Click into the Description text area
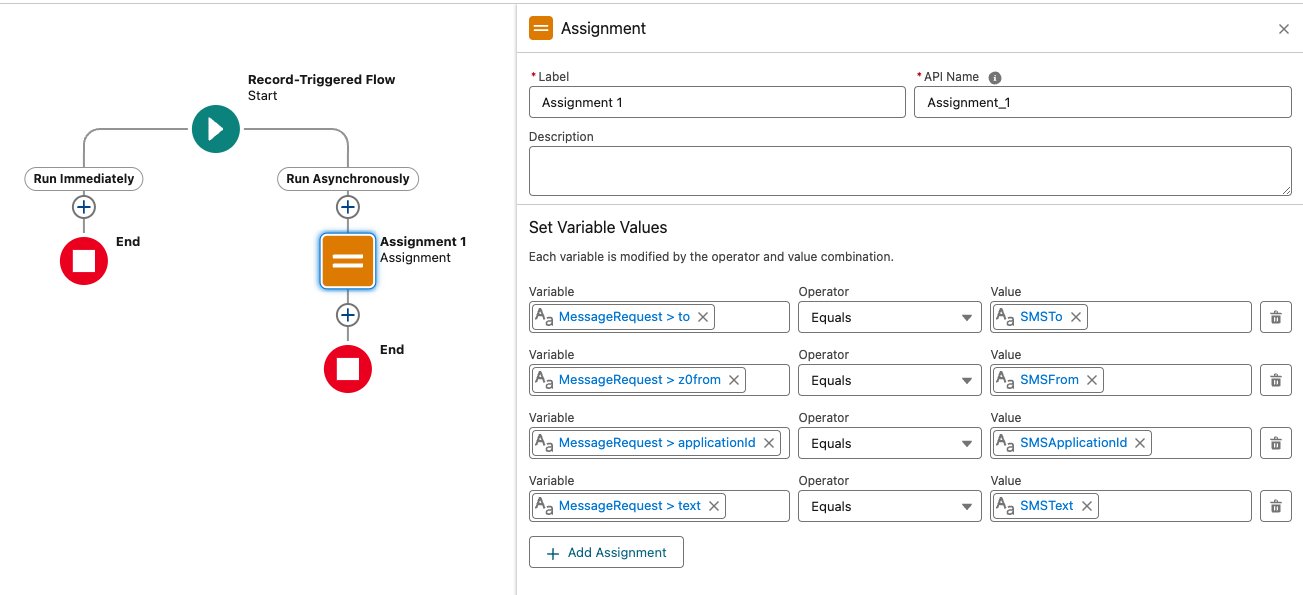Viewport: 1303px width, 595px height. tap(910, 171)
